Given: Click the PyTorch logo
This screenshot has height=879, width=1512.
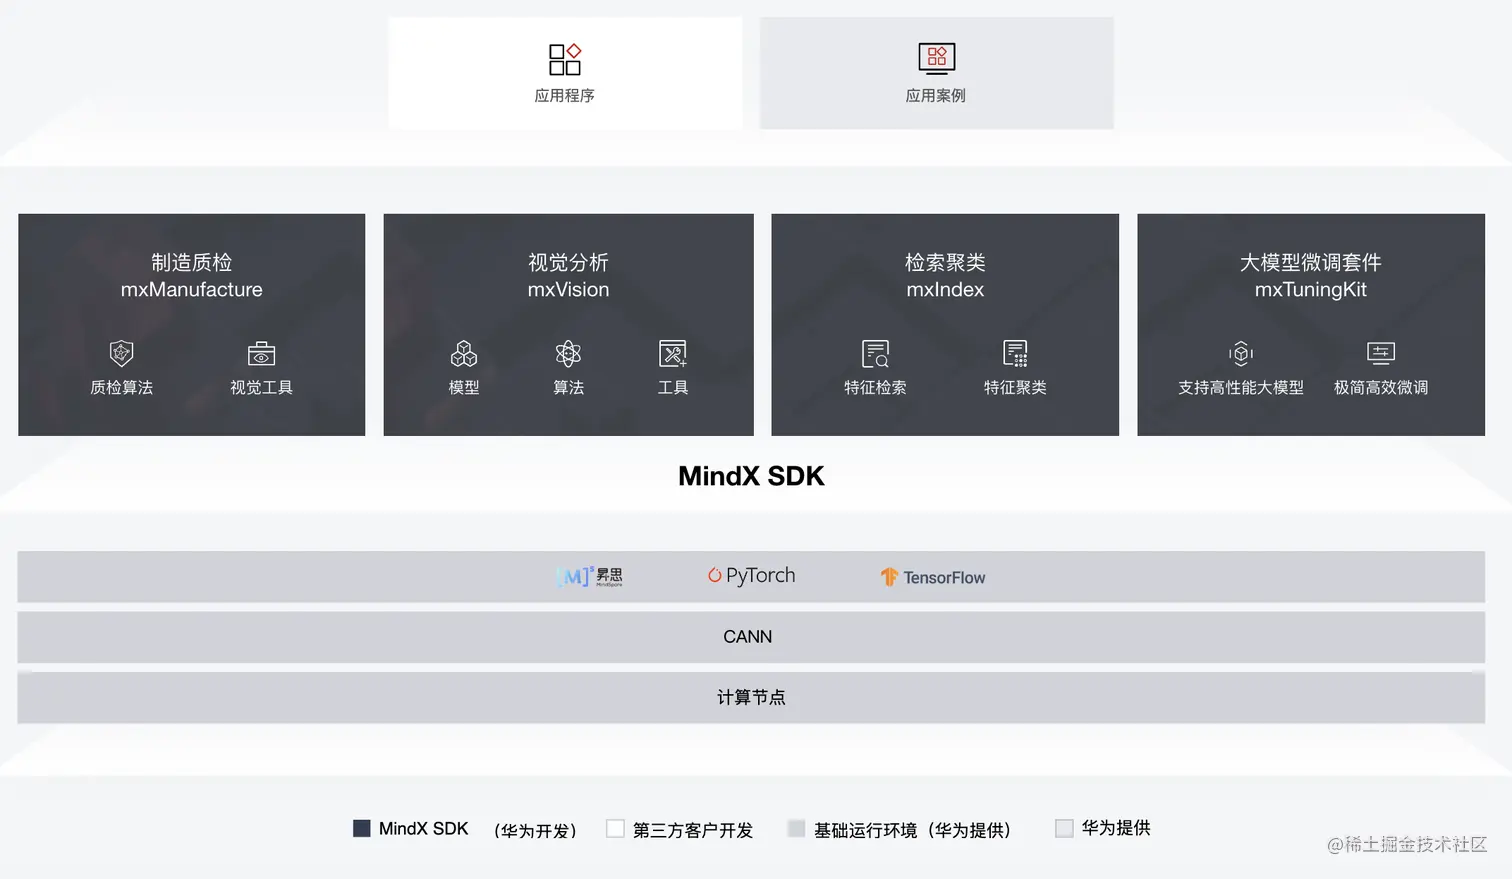Looking at the screenshot, I should pyautogui.click(x=752, y=575).
